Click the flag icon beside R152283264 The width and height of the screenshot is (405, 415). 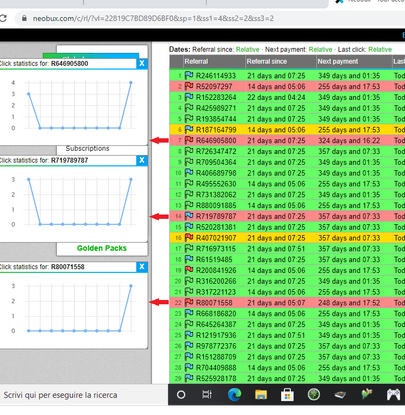pyautogui.click(x=189, y=97)
